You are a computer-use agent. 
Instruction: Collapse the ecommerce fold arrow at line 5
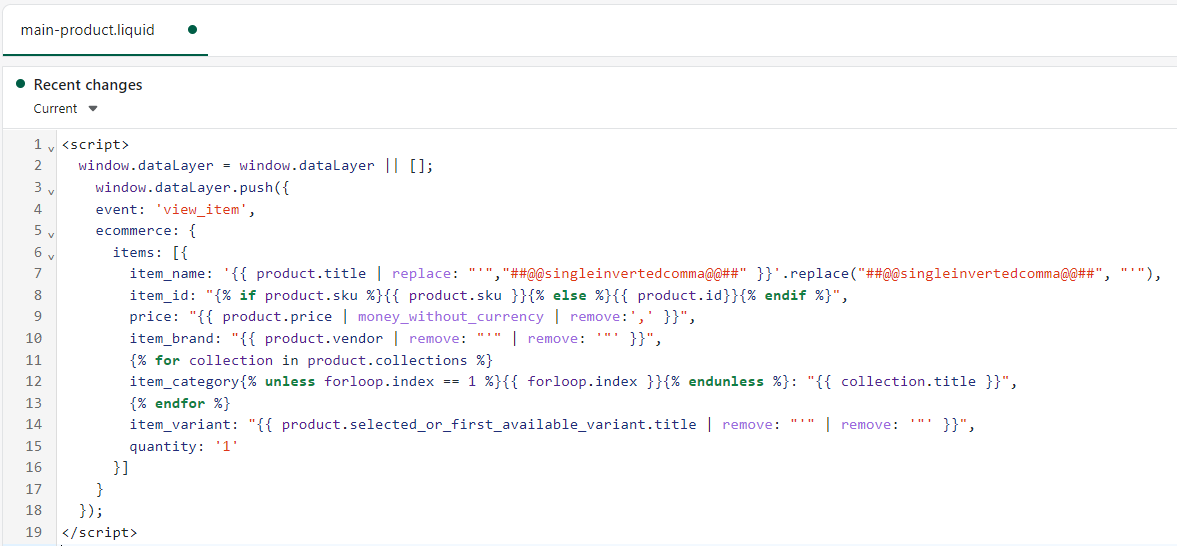50,234
